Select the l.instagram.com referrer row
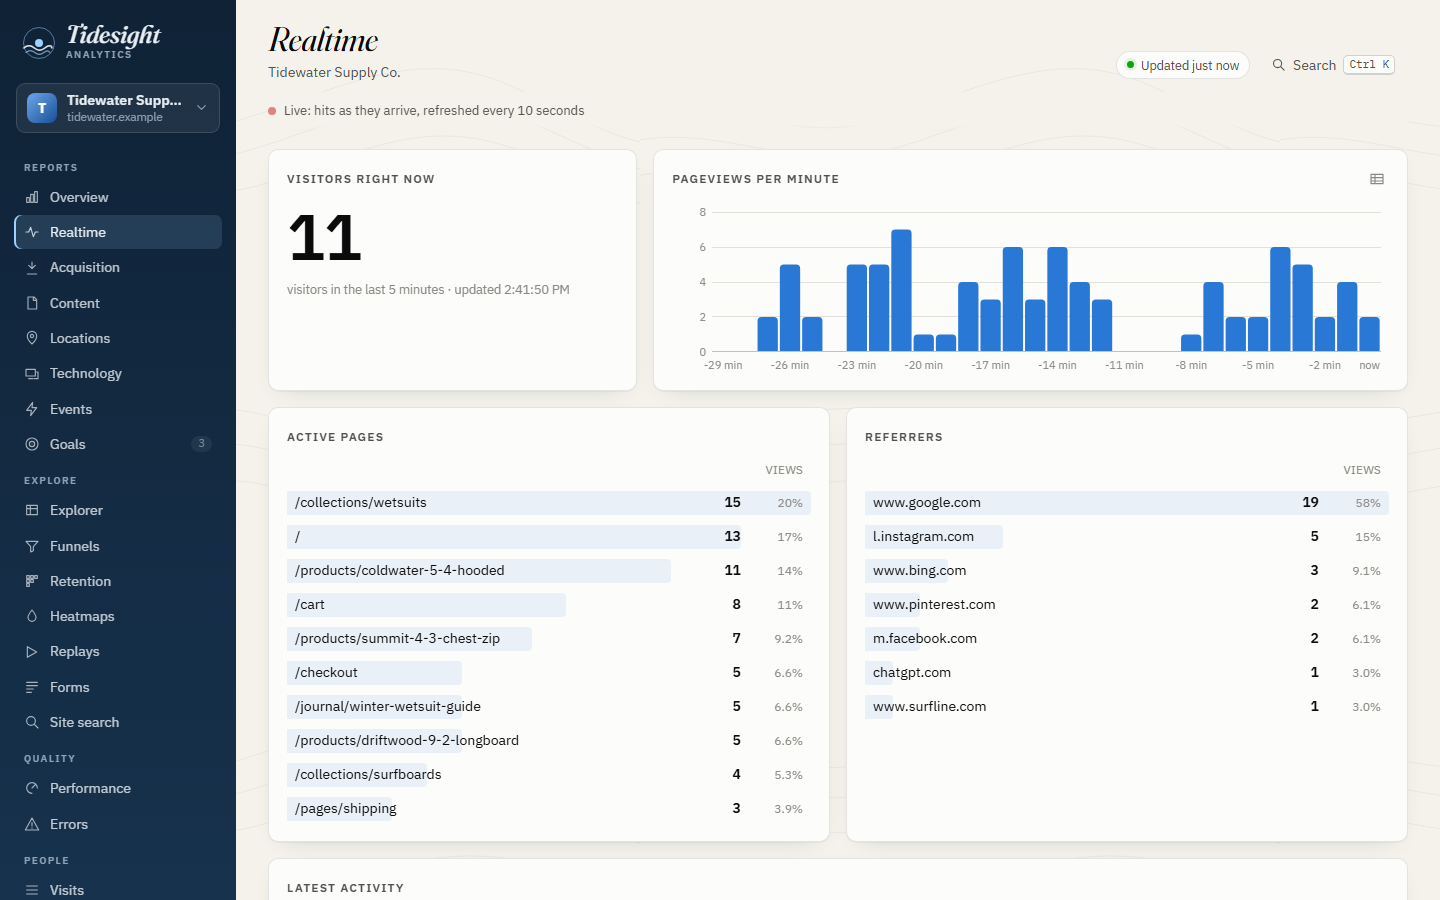This screenshot has height=900, width=1440. pos(1127,537)
